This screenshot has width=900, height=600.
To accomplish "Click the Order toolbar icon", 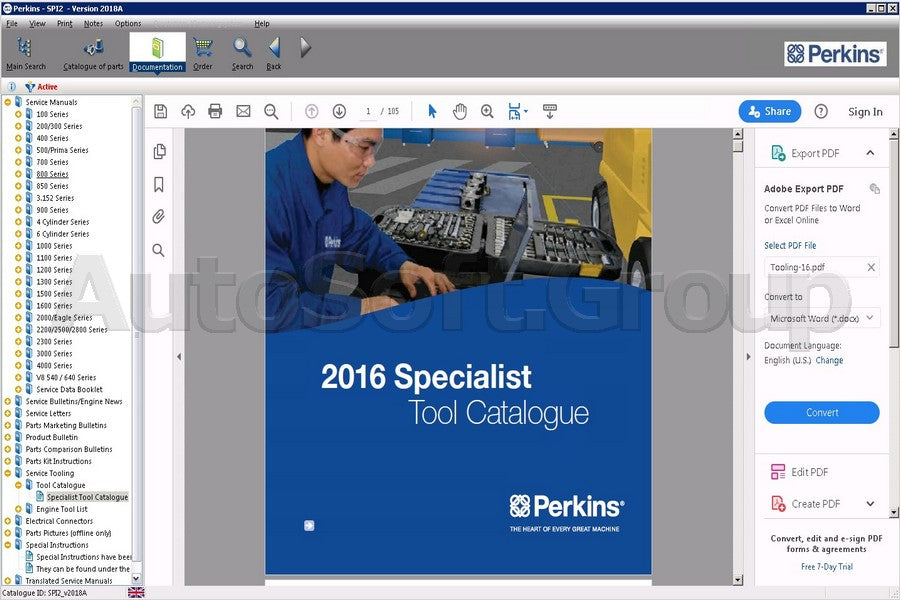I will 203,48.
